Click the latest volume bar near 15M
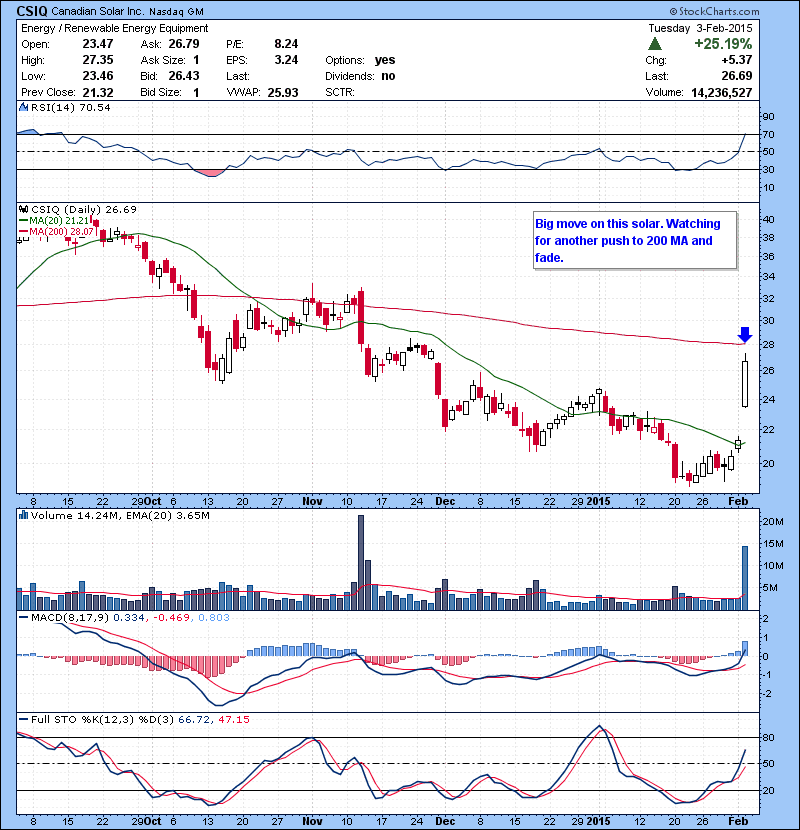Viewport: 800px width, 830px height. coord(745,578)
